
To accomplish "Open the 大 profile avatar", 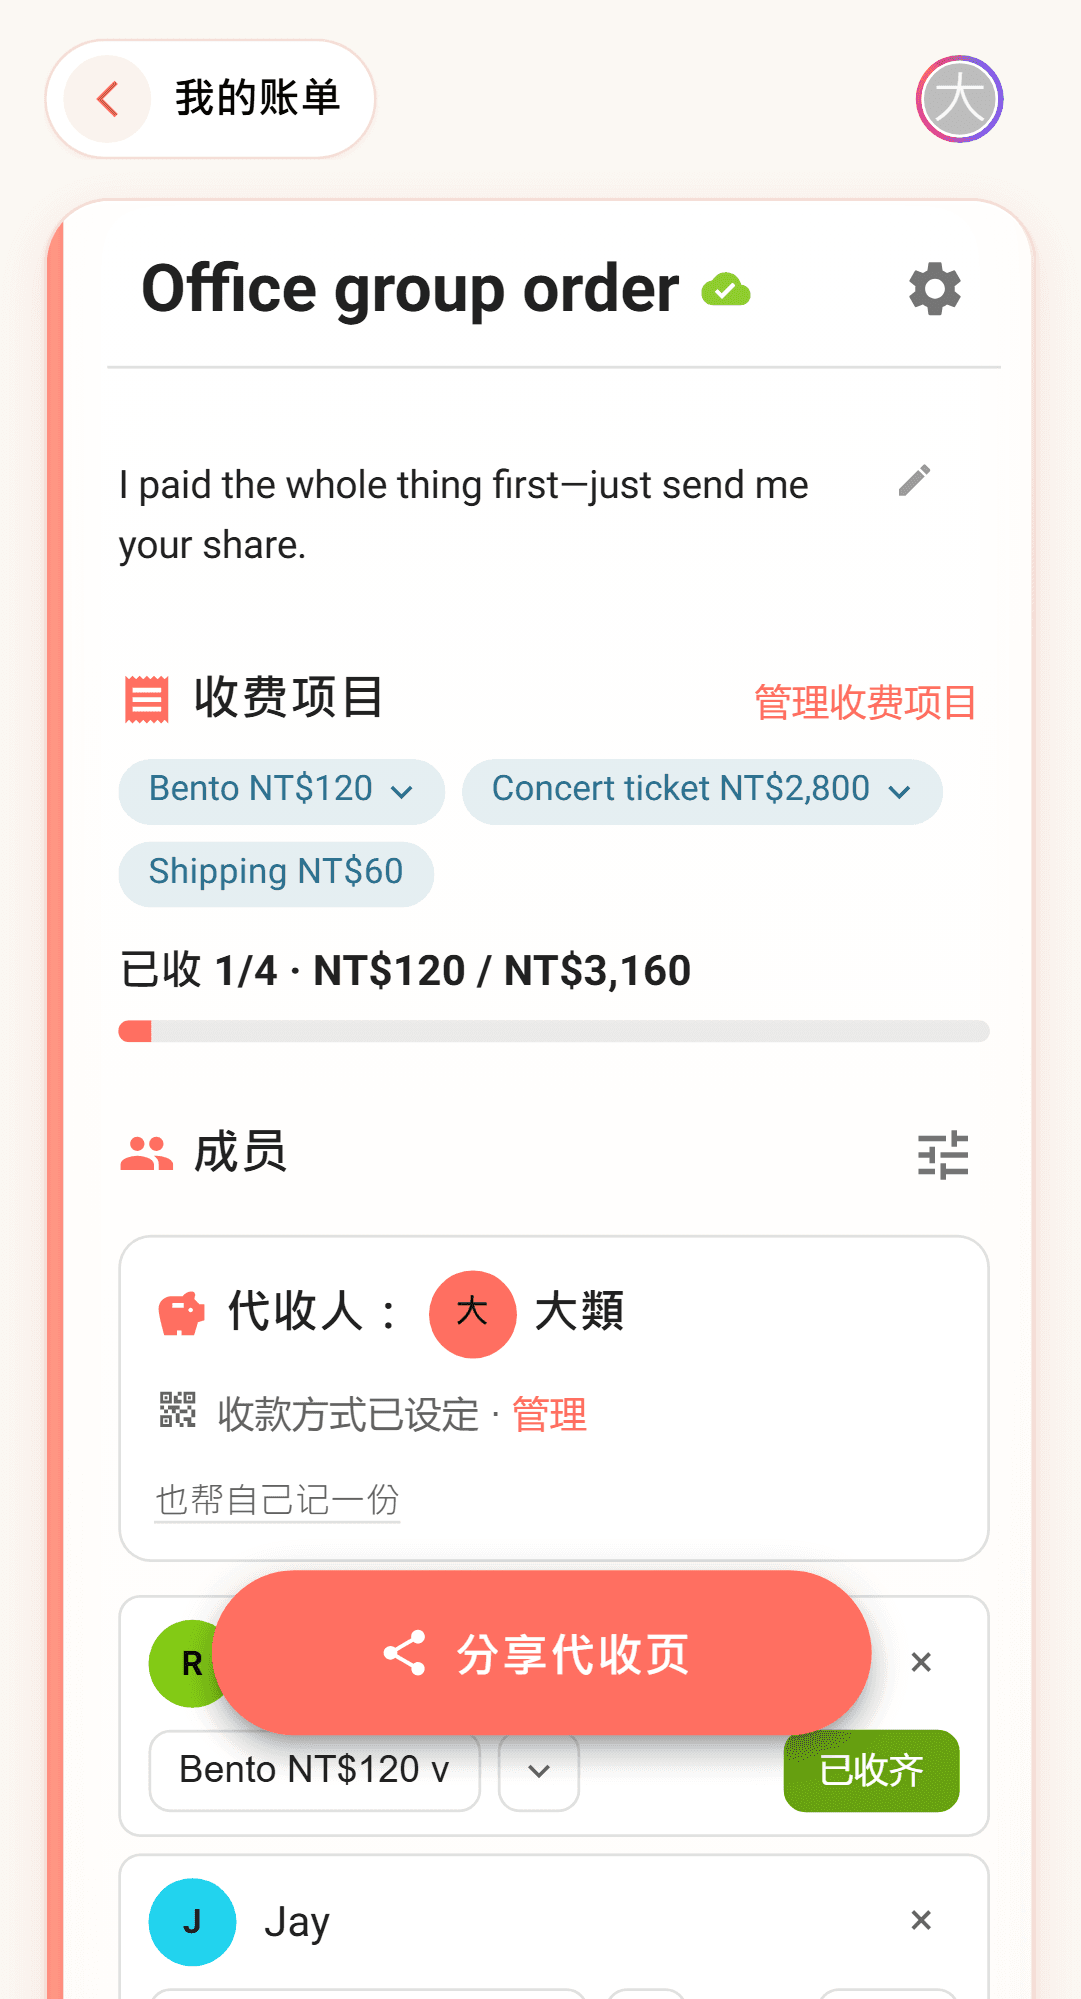I will [x=959, y=99].
